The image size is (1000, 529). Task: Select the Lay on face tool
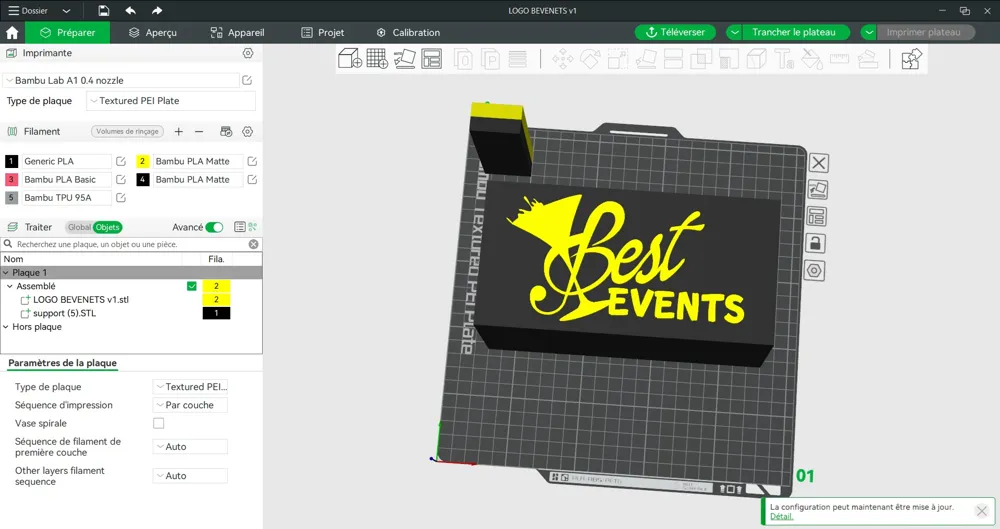click(645, 59)
